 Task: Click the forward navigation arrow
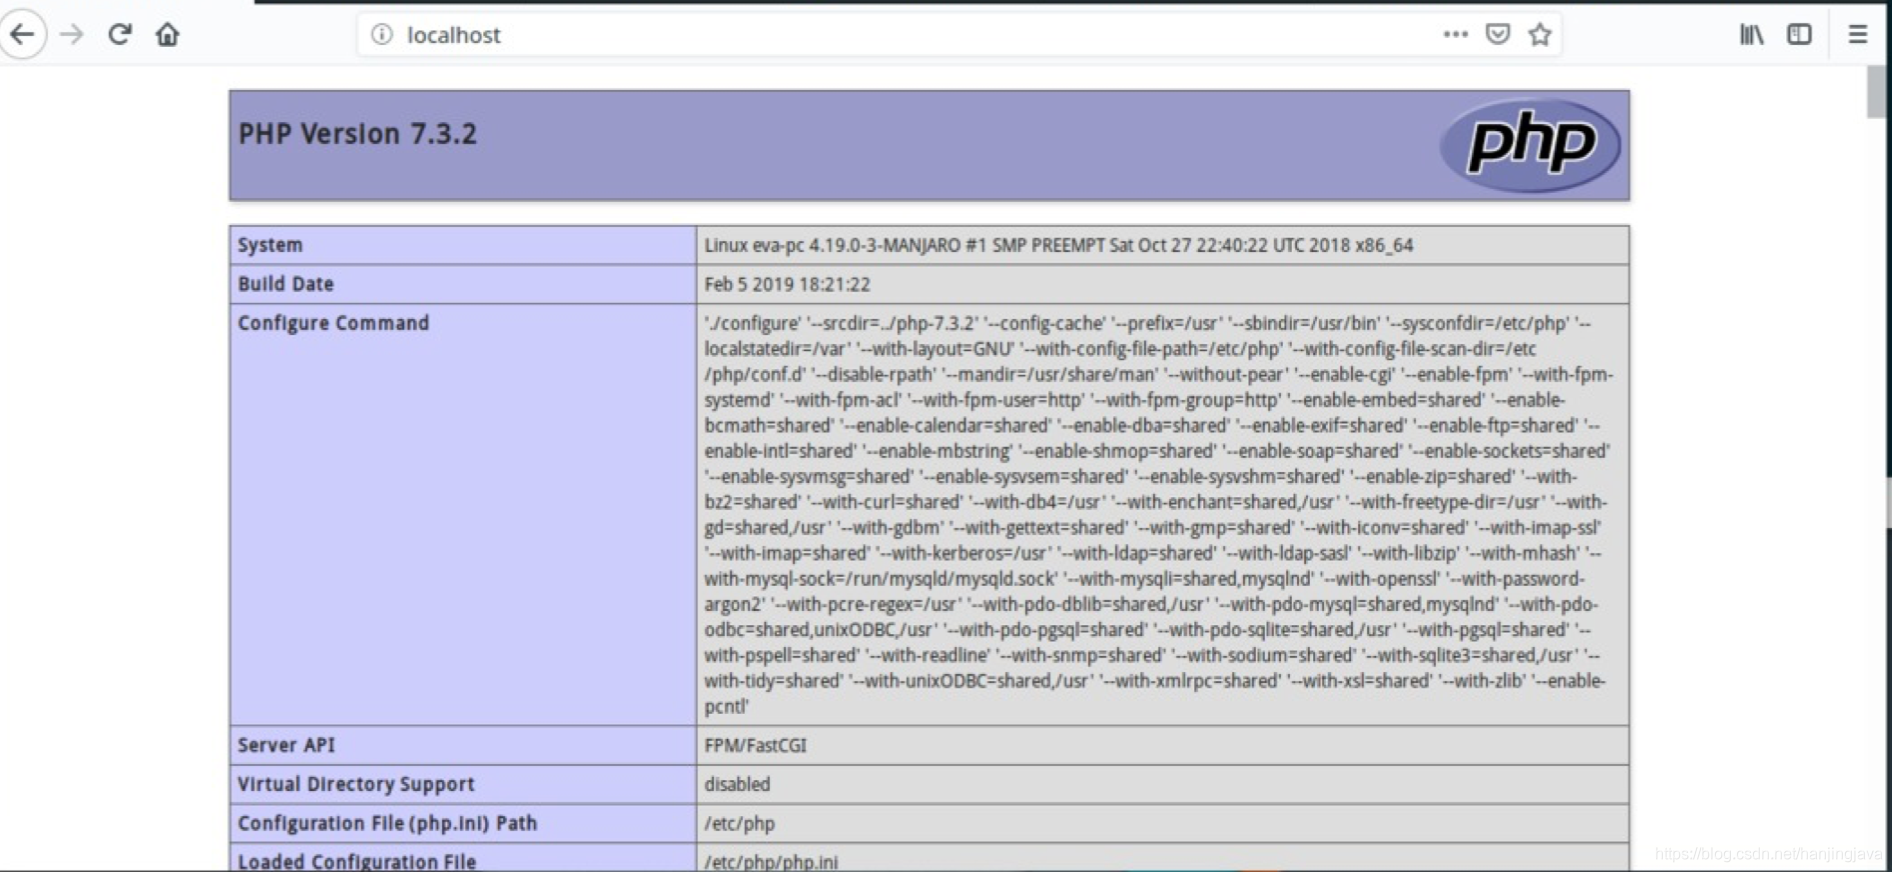(72, 35)
